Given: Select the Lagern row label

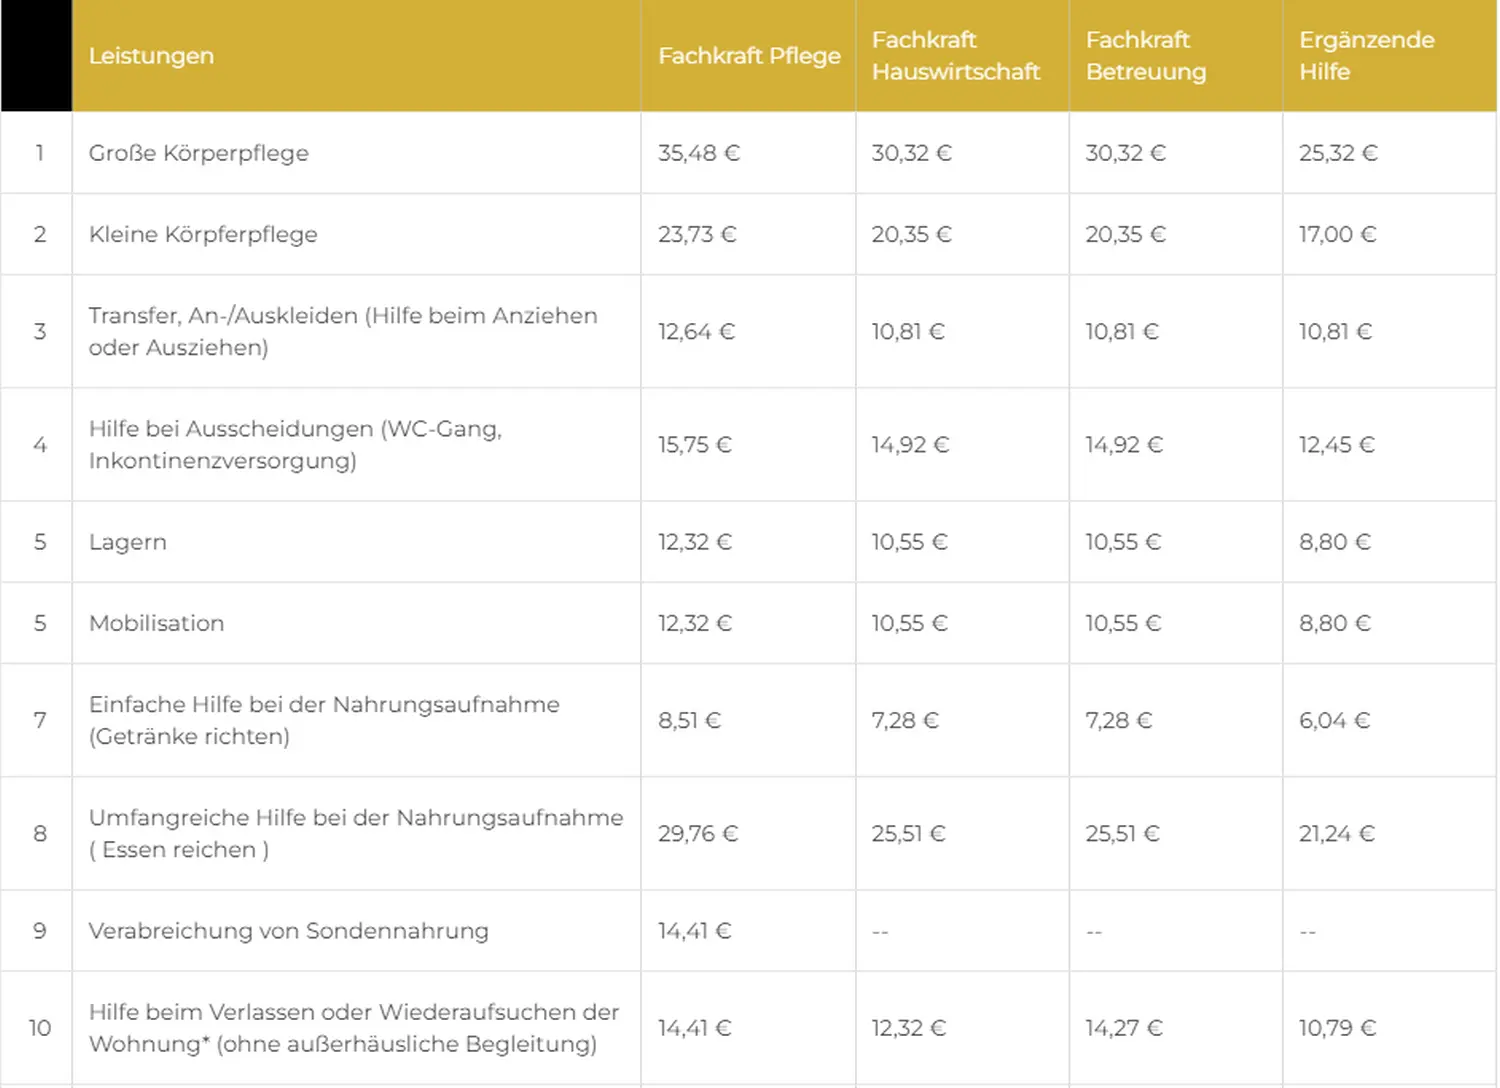Looking at the screenshot, I should 128,542.
